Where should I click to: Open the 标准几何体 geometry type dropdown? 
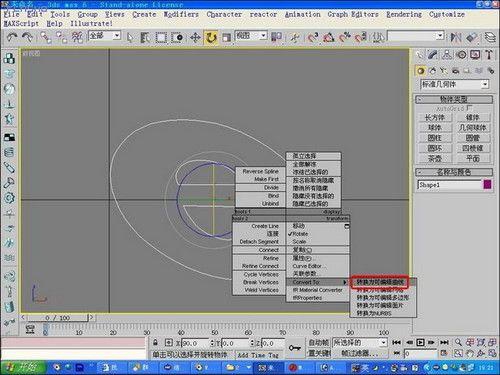point(455,84)
